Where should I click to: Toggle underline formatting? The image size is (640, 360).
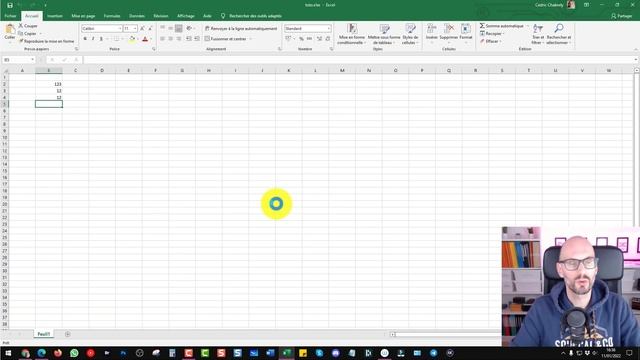point(101,39)
